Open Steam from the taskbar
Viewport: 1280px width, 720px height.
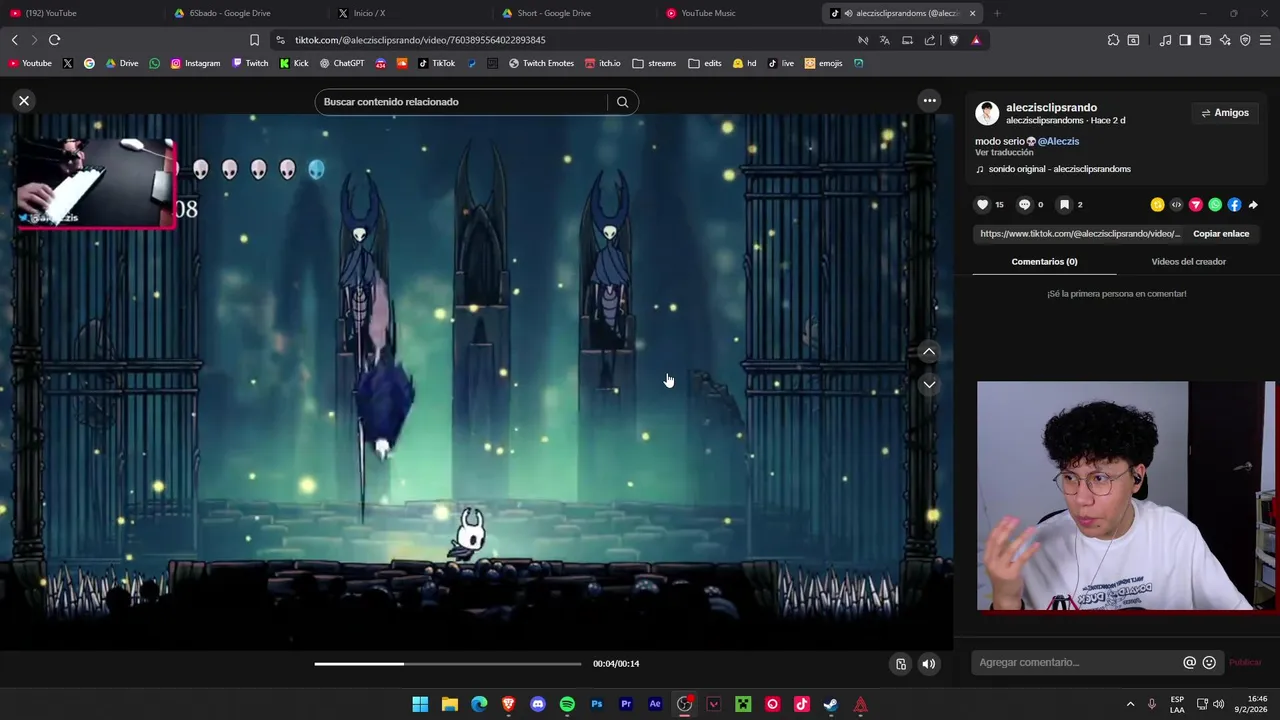pyautogui.click(x=831, y=704)
